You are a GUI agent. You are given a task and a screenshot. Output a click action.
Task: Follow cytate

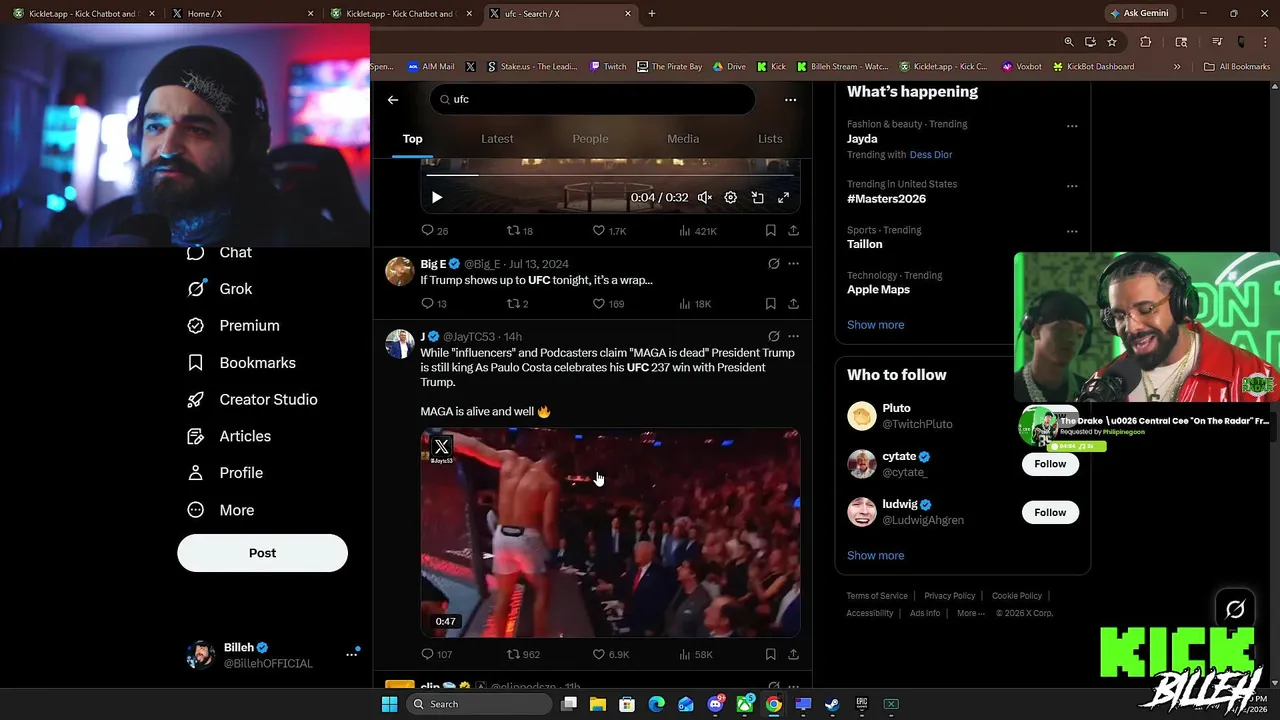click(1050, 464)
